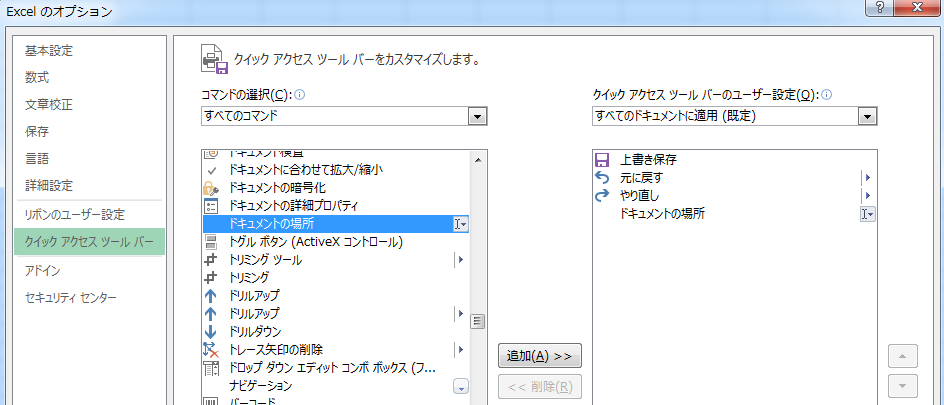
Task: Click the command list scroll-up arrow
Action: (x=479, y=160)
